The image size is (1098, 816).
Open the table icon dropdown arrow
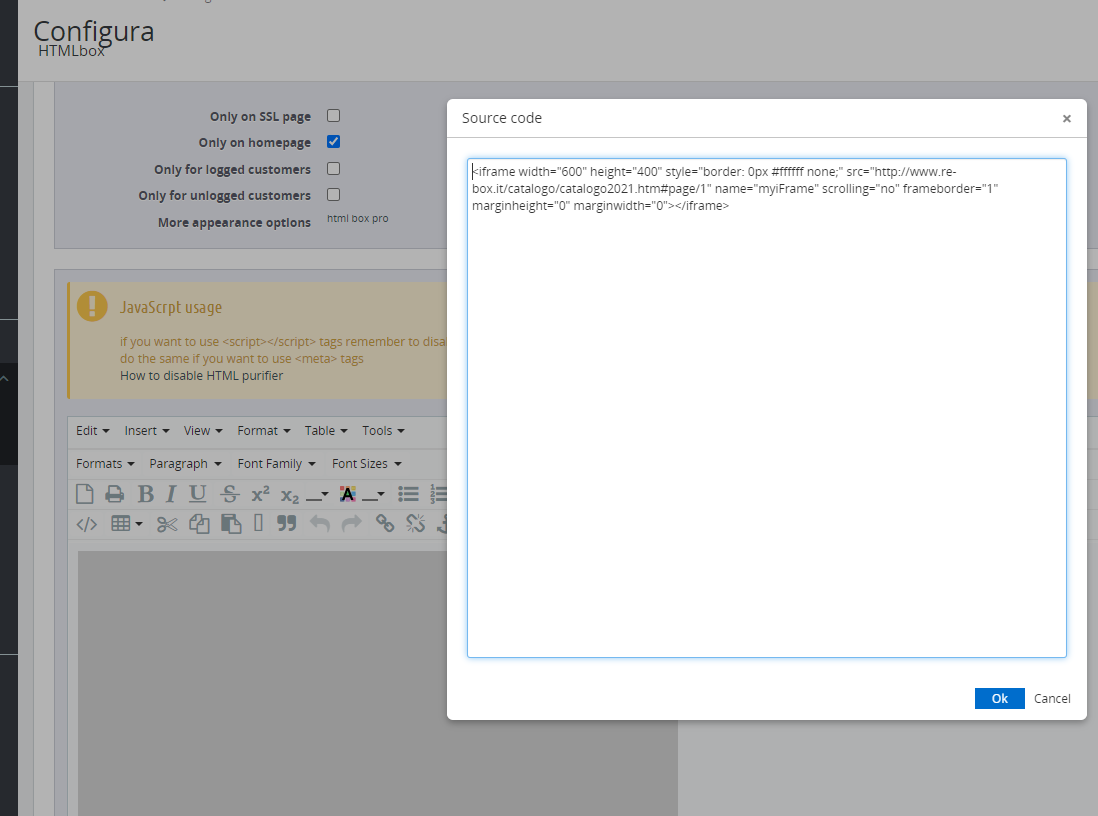139,524
